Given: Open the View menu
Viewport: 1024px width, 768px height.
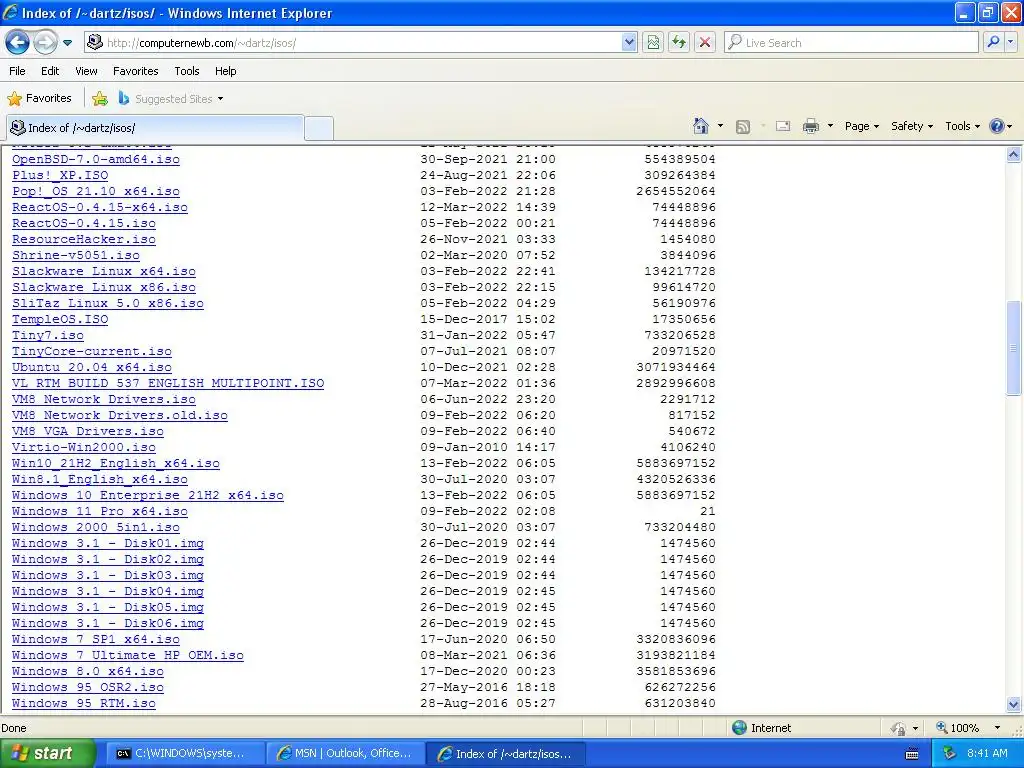Looking at the screenshot, I should (86, 71).
